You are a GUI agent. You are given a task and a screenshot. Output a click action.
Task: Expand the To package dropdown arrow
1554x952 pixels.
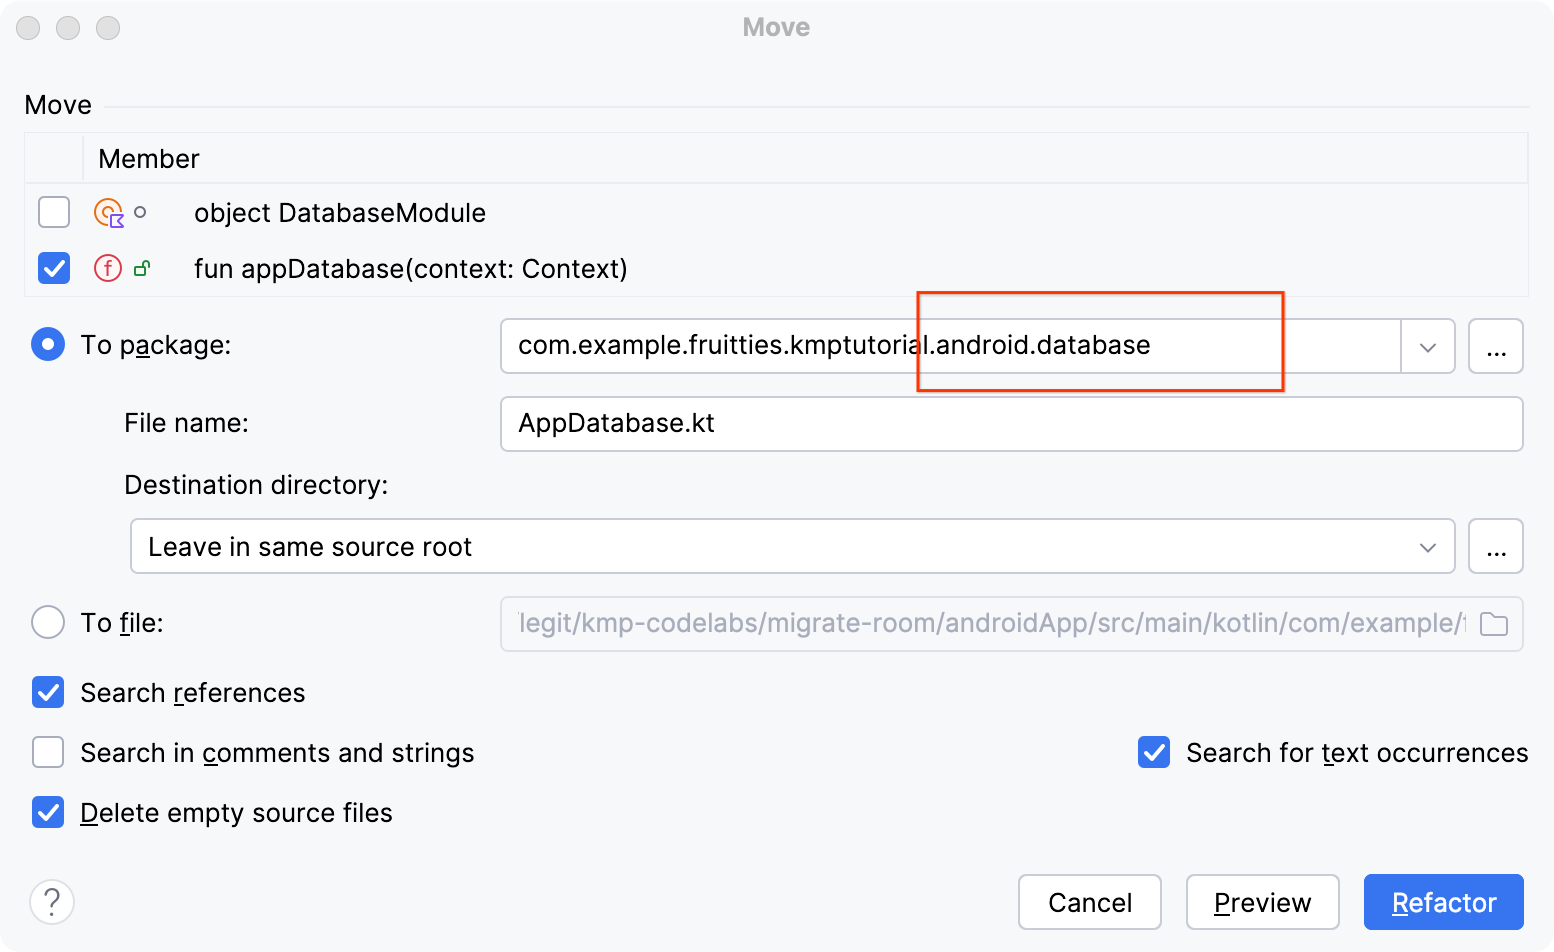pyautogui.click(x=1427, y=346)
